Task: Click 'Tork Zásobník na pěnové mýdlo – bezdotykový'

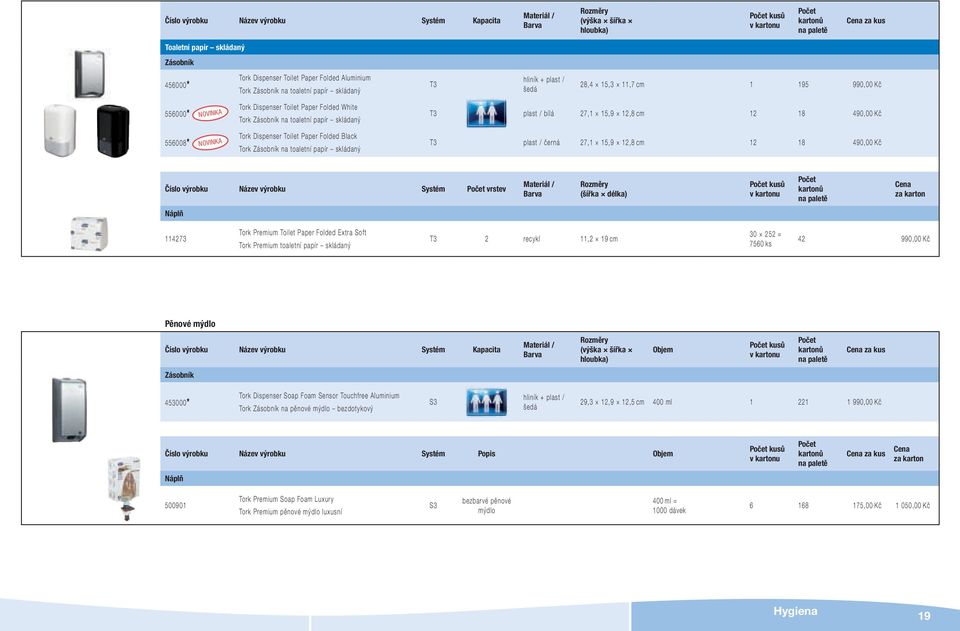Action: coord(306,409)
